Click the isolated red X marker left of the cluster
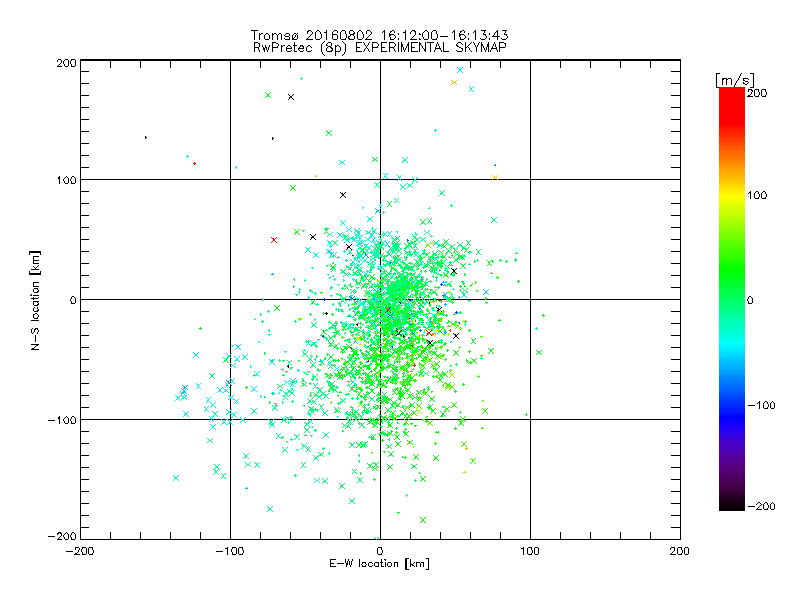This screenshot has height=600, width=800. (x=274, y=240)
